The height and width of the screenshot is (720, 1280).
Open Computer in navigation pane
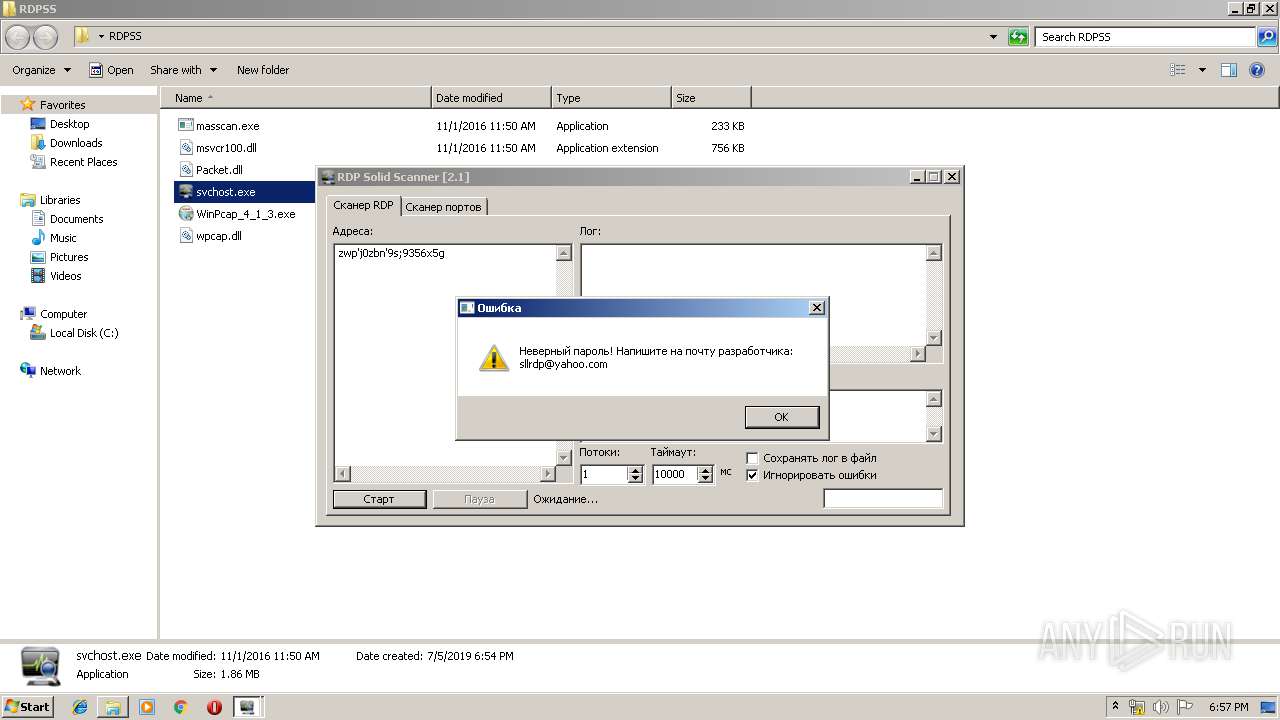point(63,314)
